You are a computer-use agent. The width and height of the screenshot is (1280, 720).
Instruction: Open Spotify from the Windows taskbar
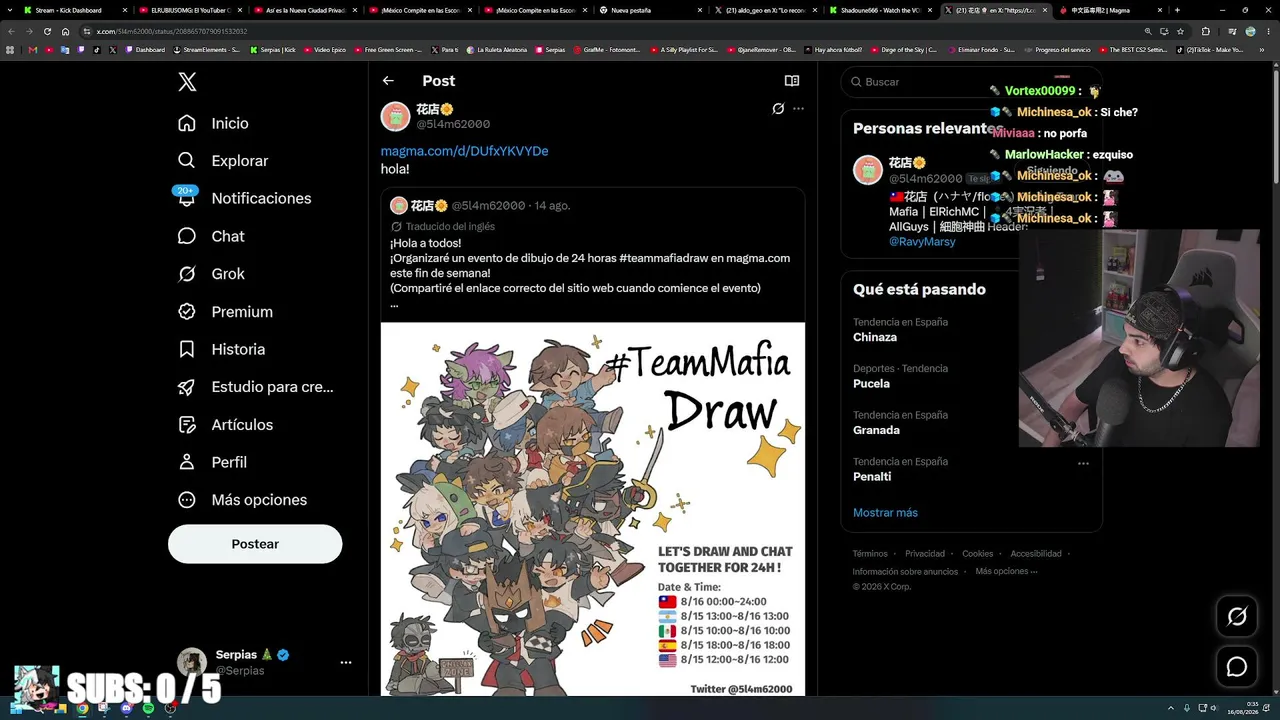[x=148, y=709]
